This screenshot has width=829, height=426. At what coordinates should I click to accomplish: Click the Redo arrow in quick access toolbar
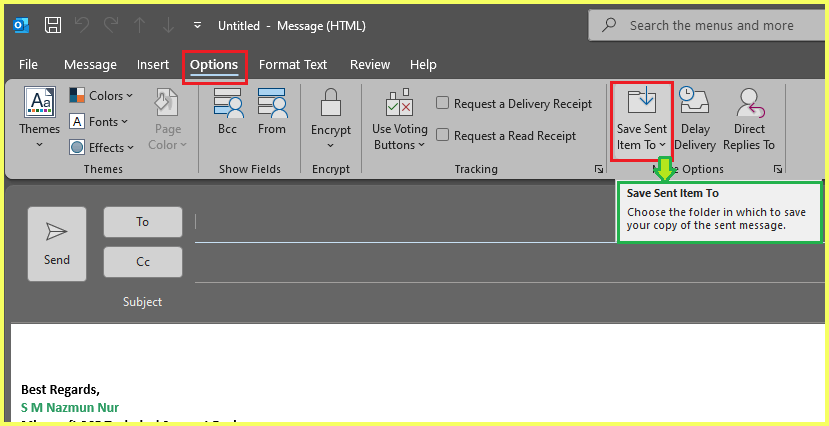[x=110, y=25]
